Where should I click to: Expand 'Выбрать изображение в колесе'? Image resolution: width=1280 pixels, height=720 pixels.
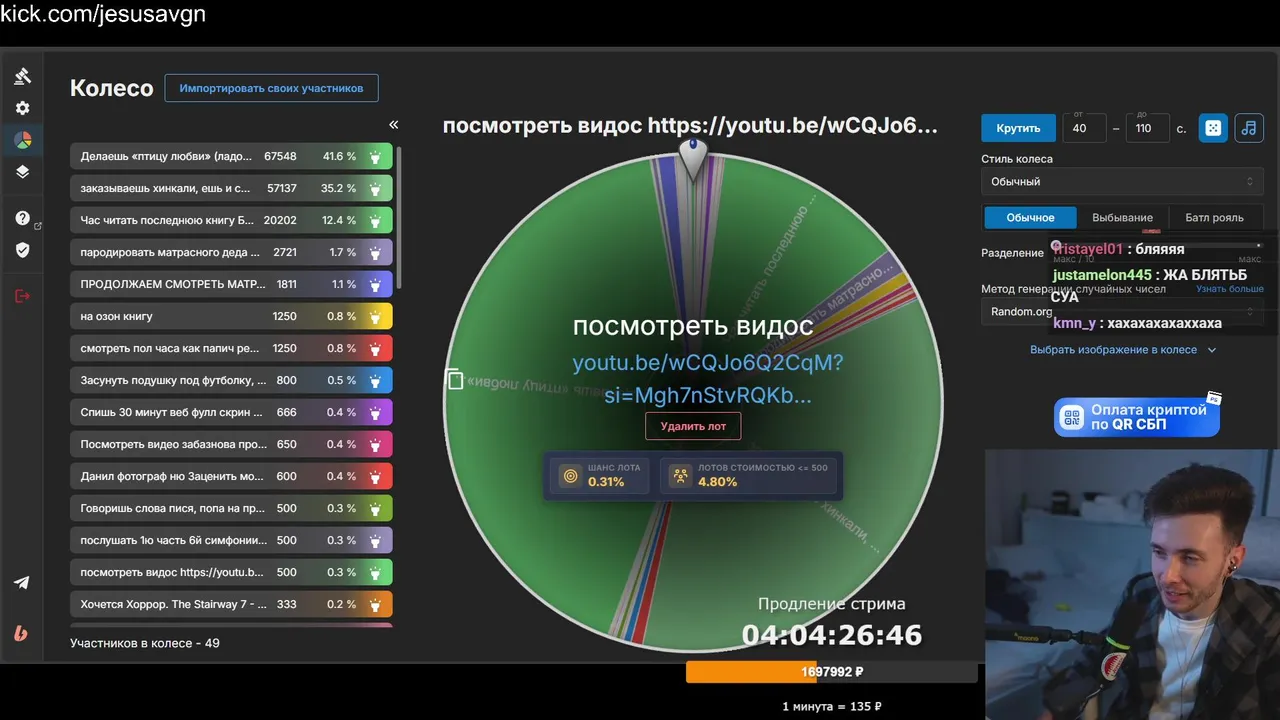point(1122,350)
